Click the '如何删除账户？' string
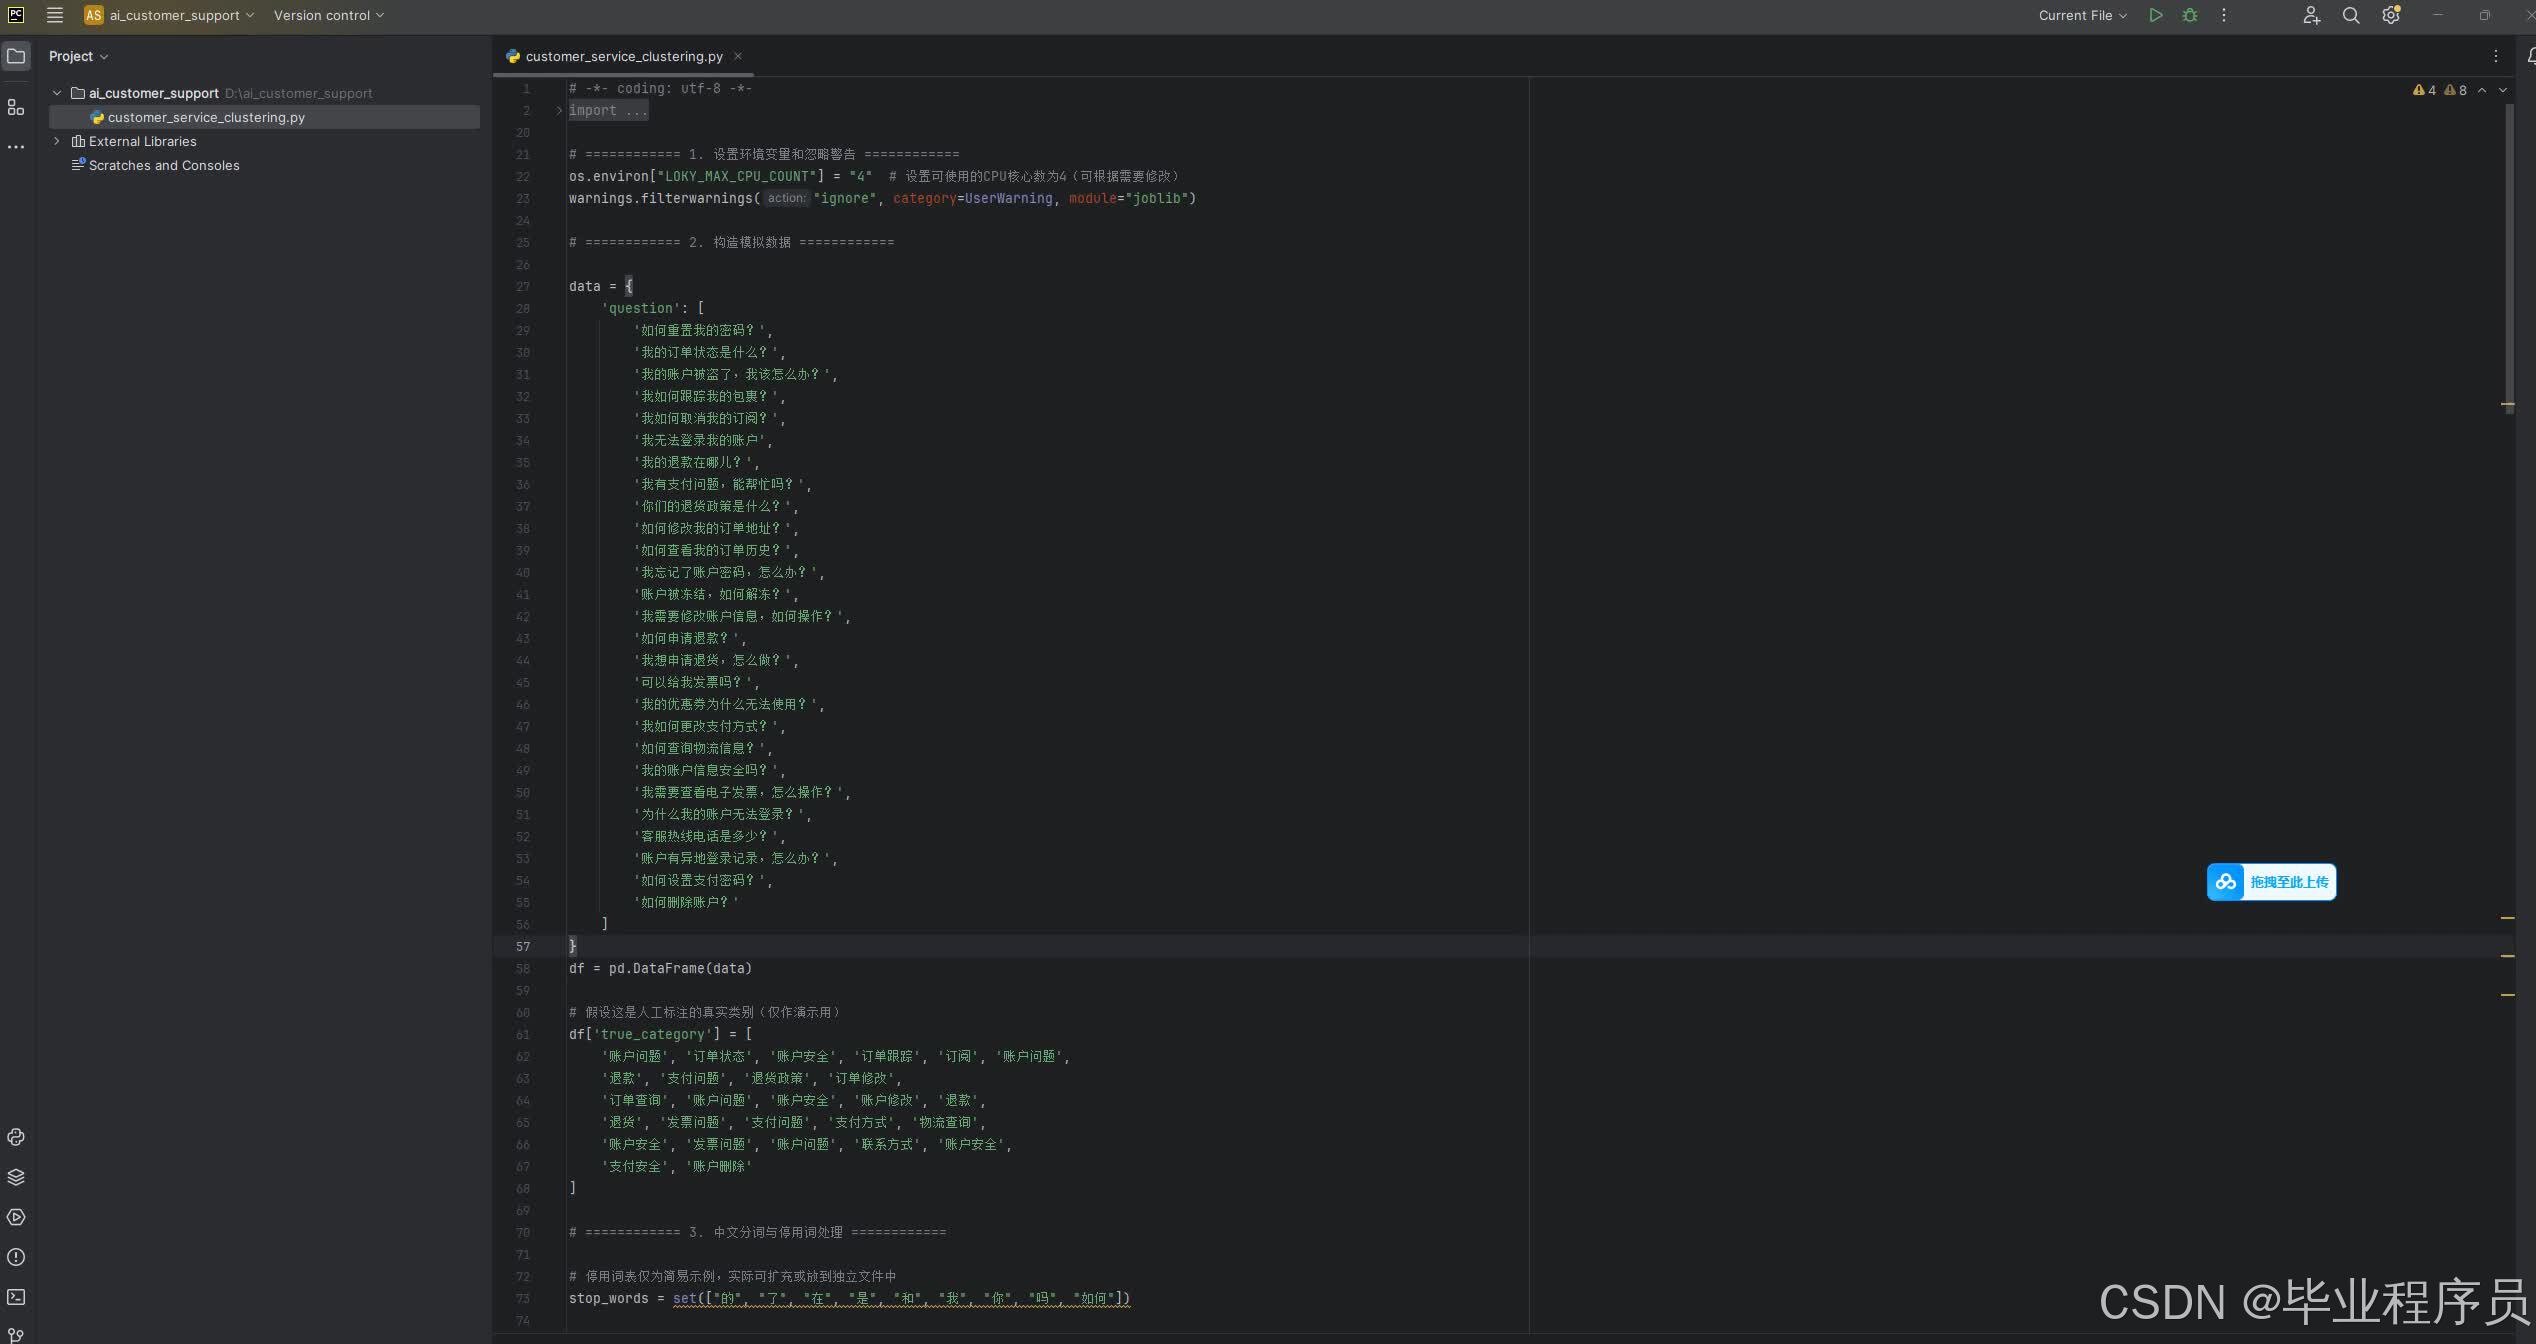The image size is (2536, 1344). pos(686,902)
